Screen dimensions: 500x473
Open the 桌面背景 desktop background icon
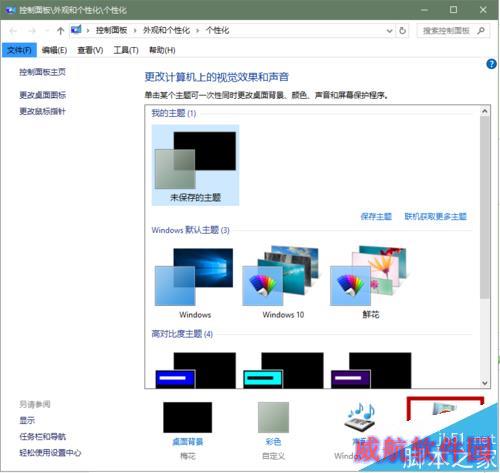(x=188, y=418)
